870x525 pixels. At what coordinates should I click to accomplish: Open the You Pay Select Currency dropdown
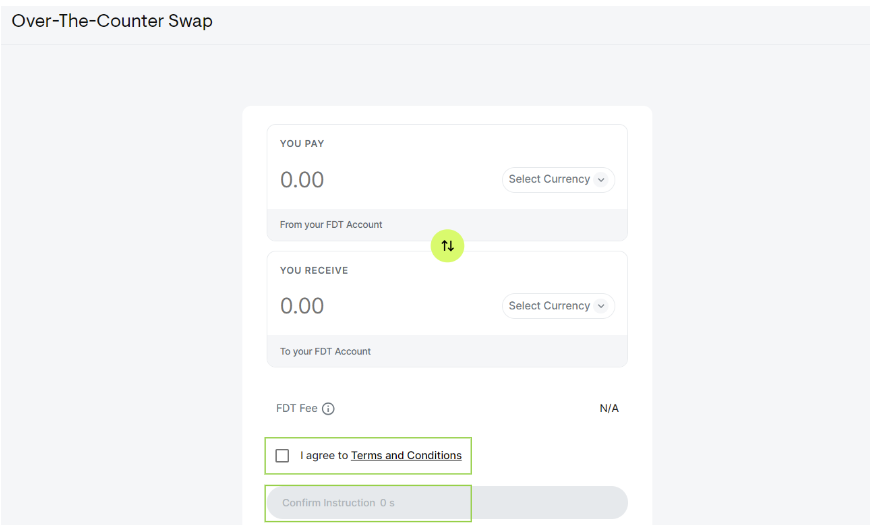click(558, 180)
